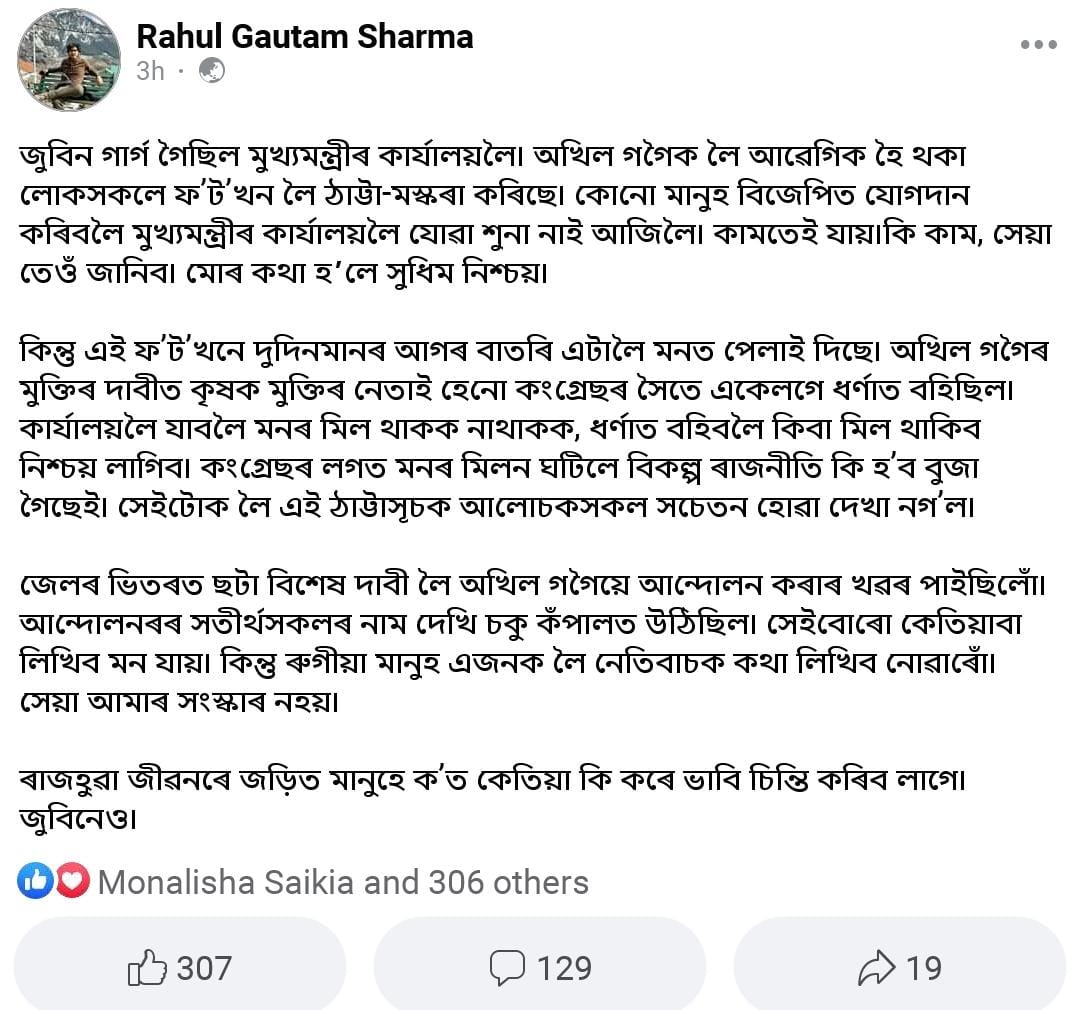Click the 3h post timestamp
Viewport: 1080px width, 1010px height.
coord(150,71)
